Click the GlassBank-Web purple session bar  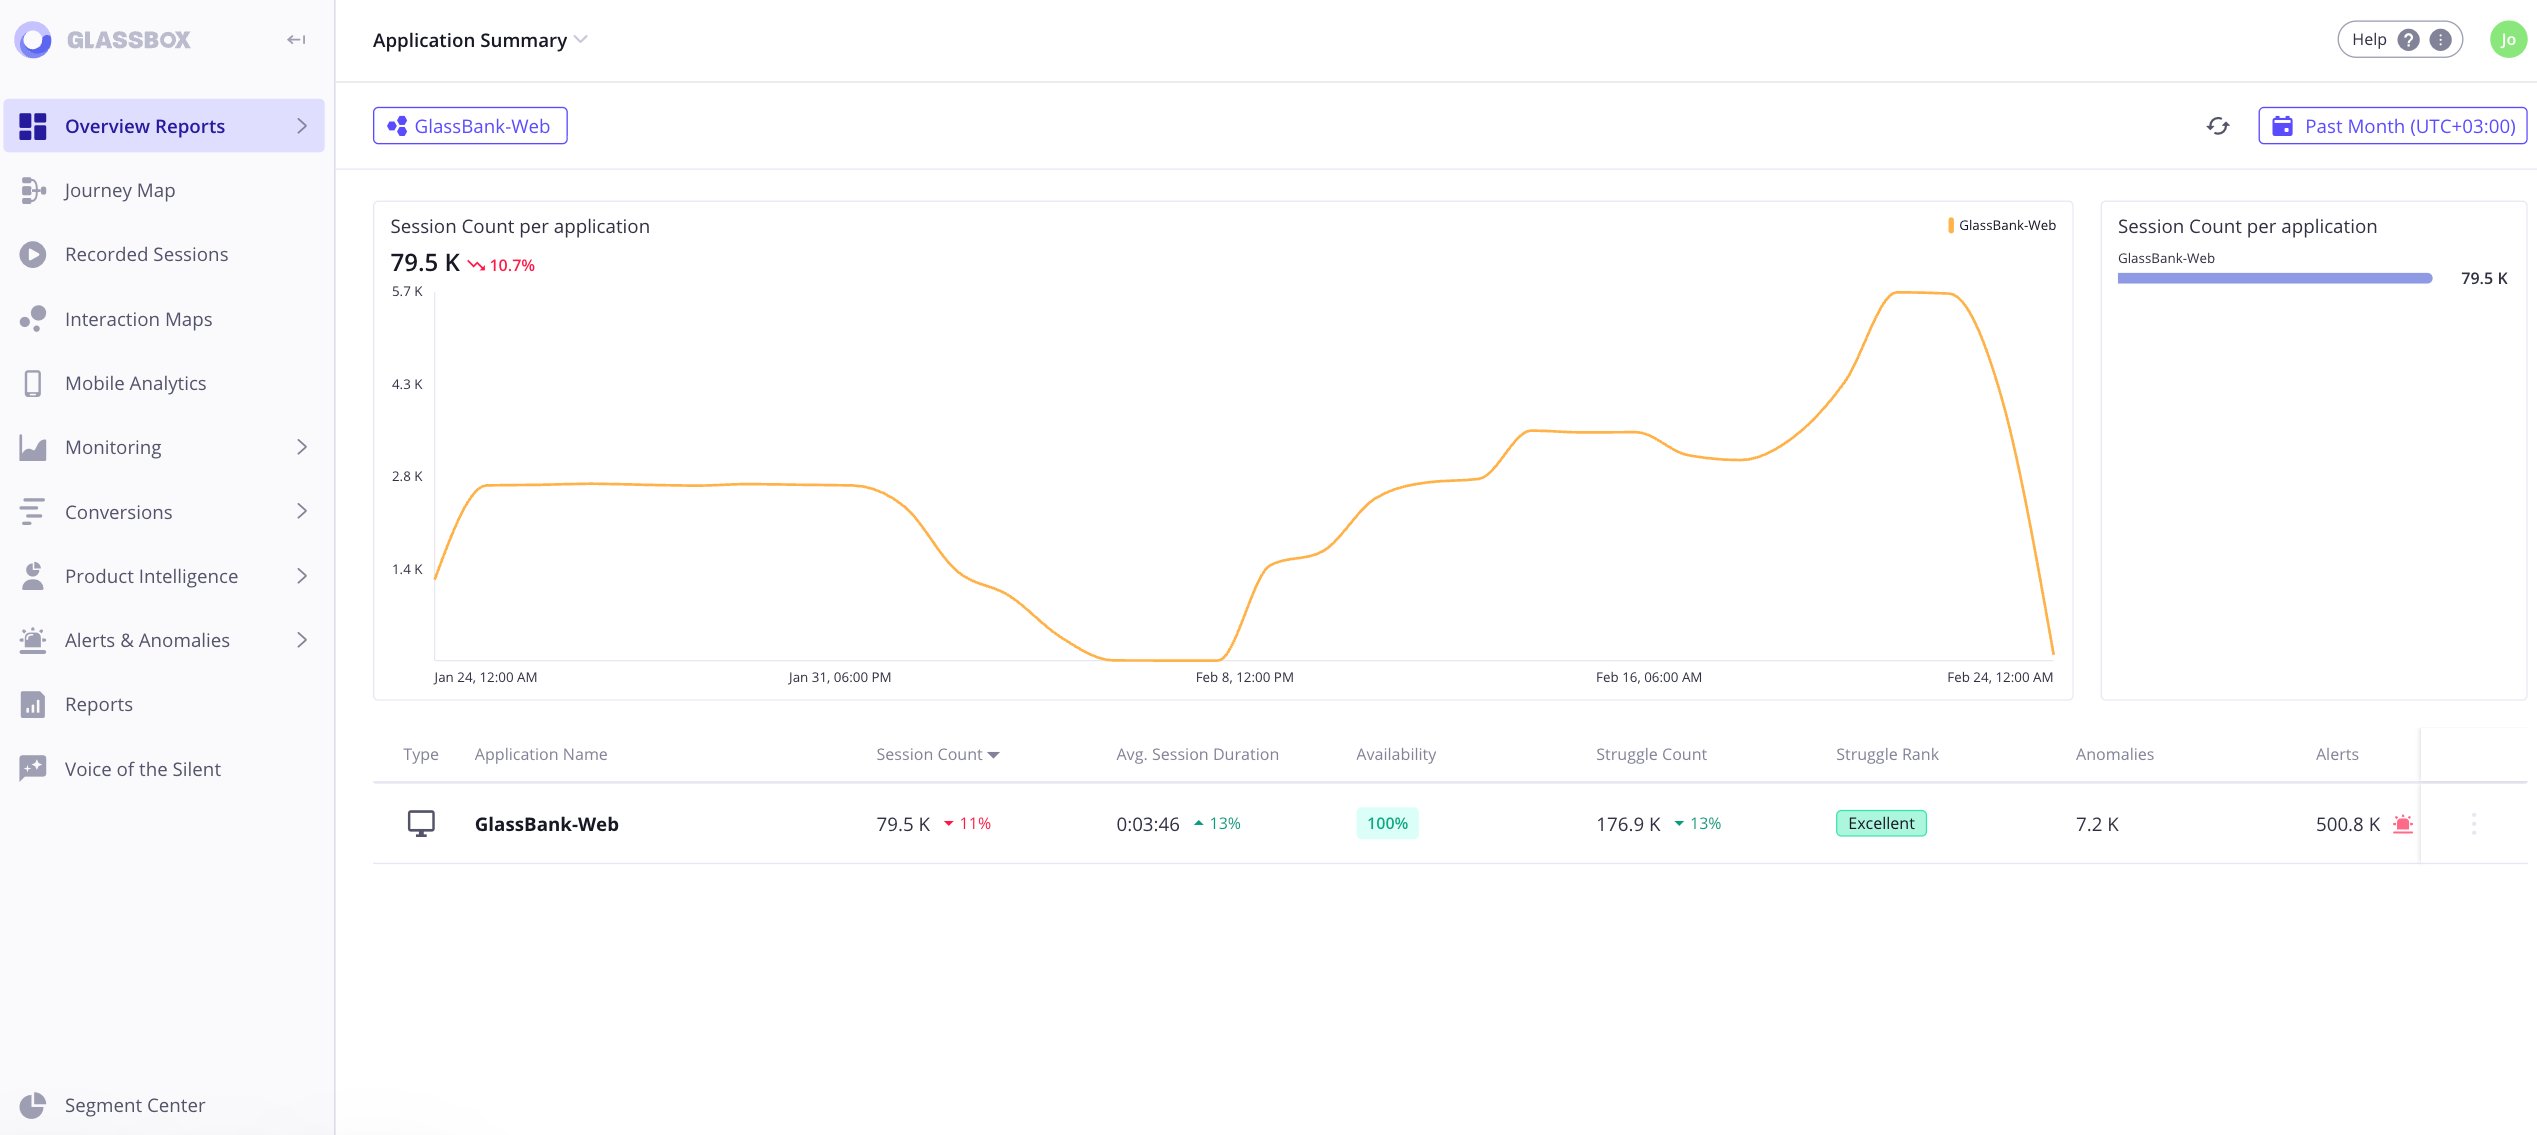2274,279
